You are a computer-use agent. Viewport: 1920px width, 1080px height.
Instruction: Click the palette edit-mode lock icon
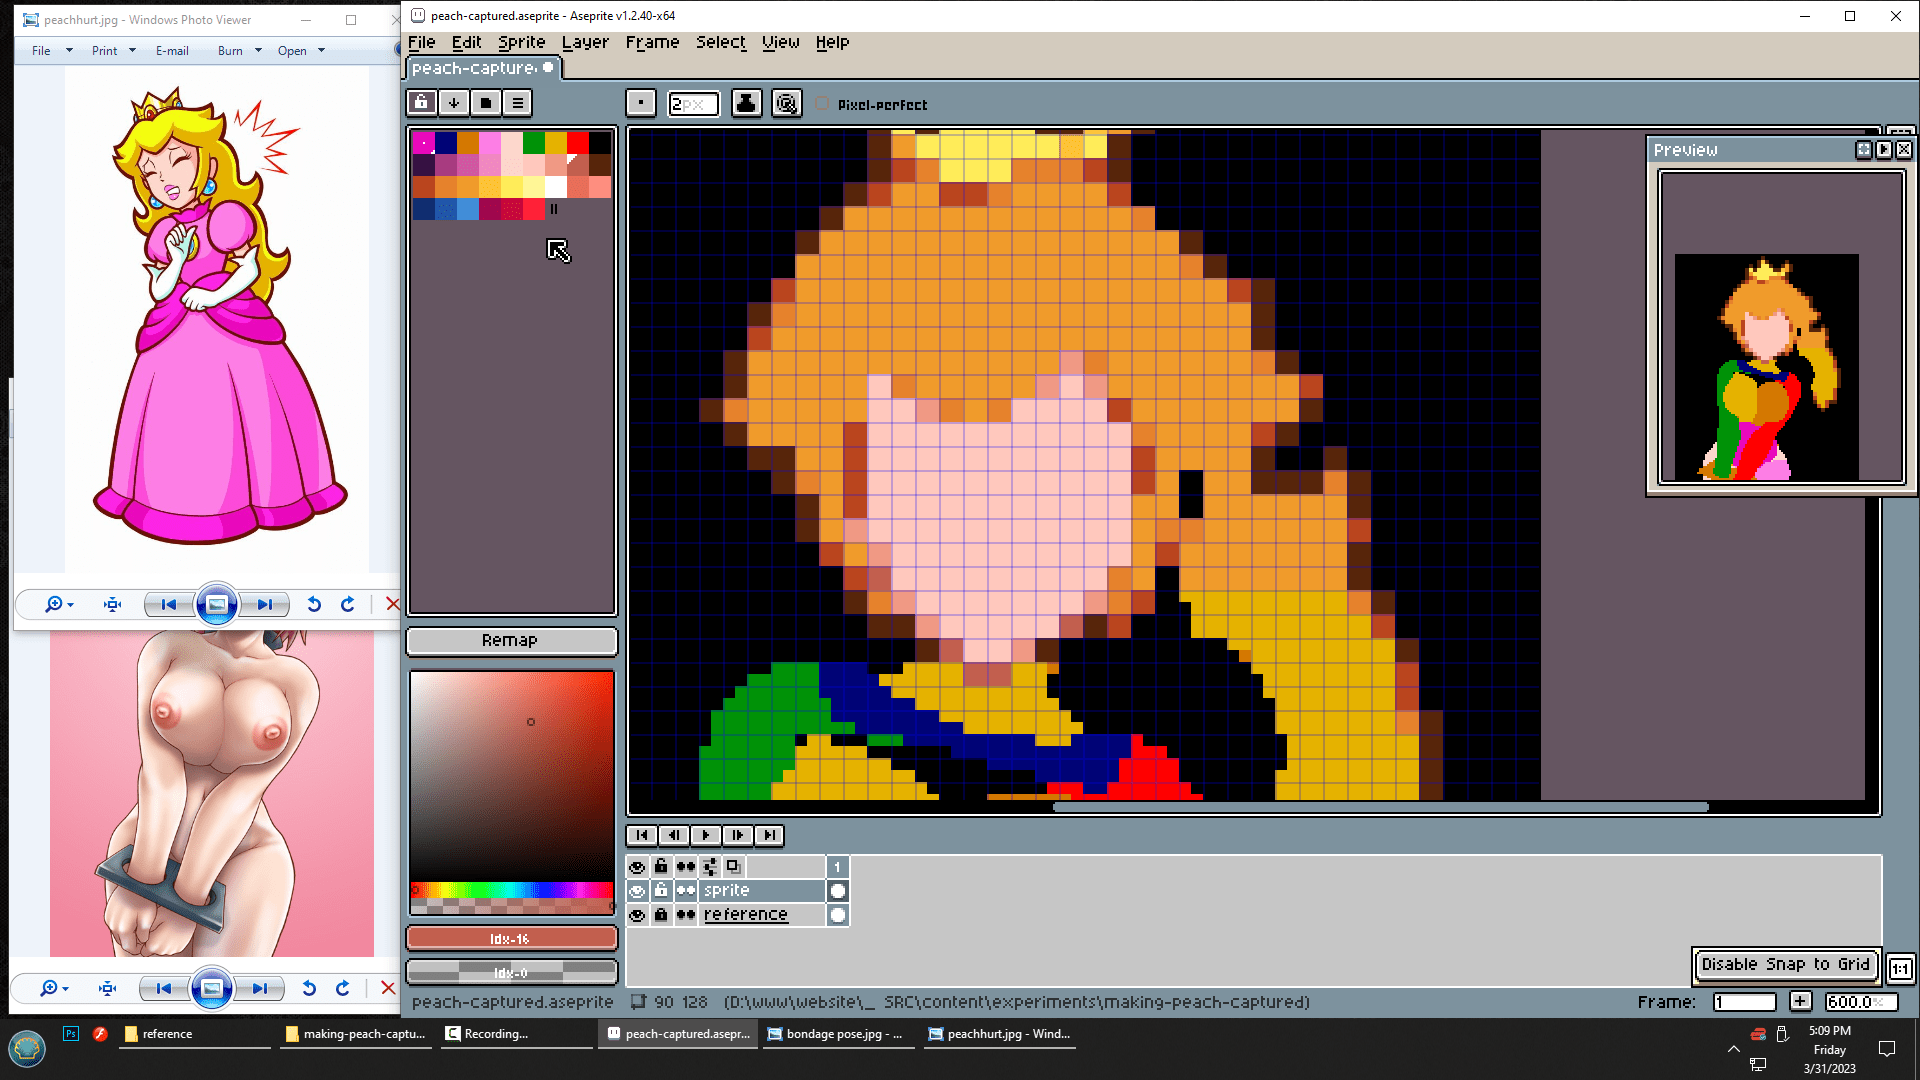pyautogui.click(x=421, y=103)
